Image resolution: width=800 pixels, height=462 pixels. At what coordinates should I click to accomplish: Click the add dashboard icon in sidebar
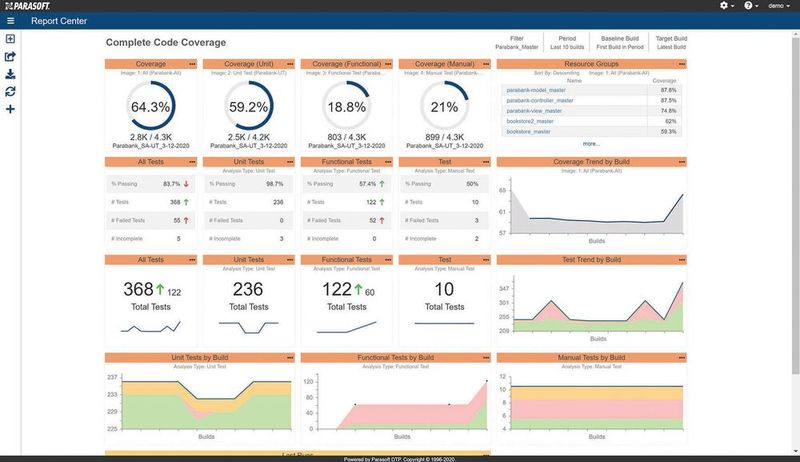[10, 39]
